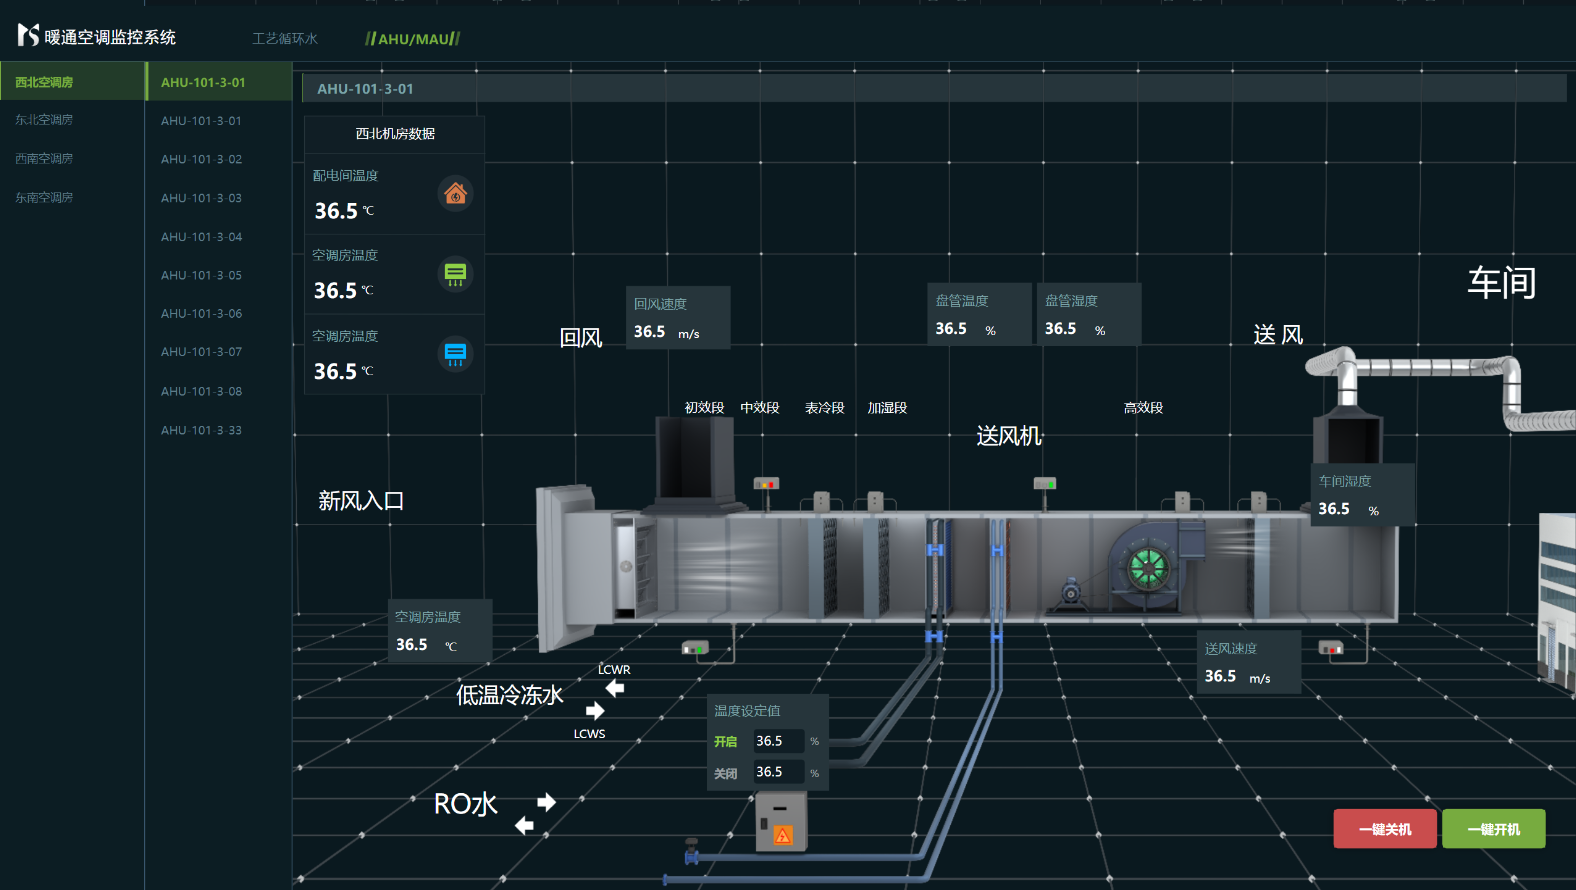Select 西北空调房 in the room list

[44, 82]
